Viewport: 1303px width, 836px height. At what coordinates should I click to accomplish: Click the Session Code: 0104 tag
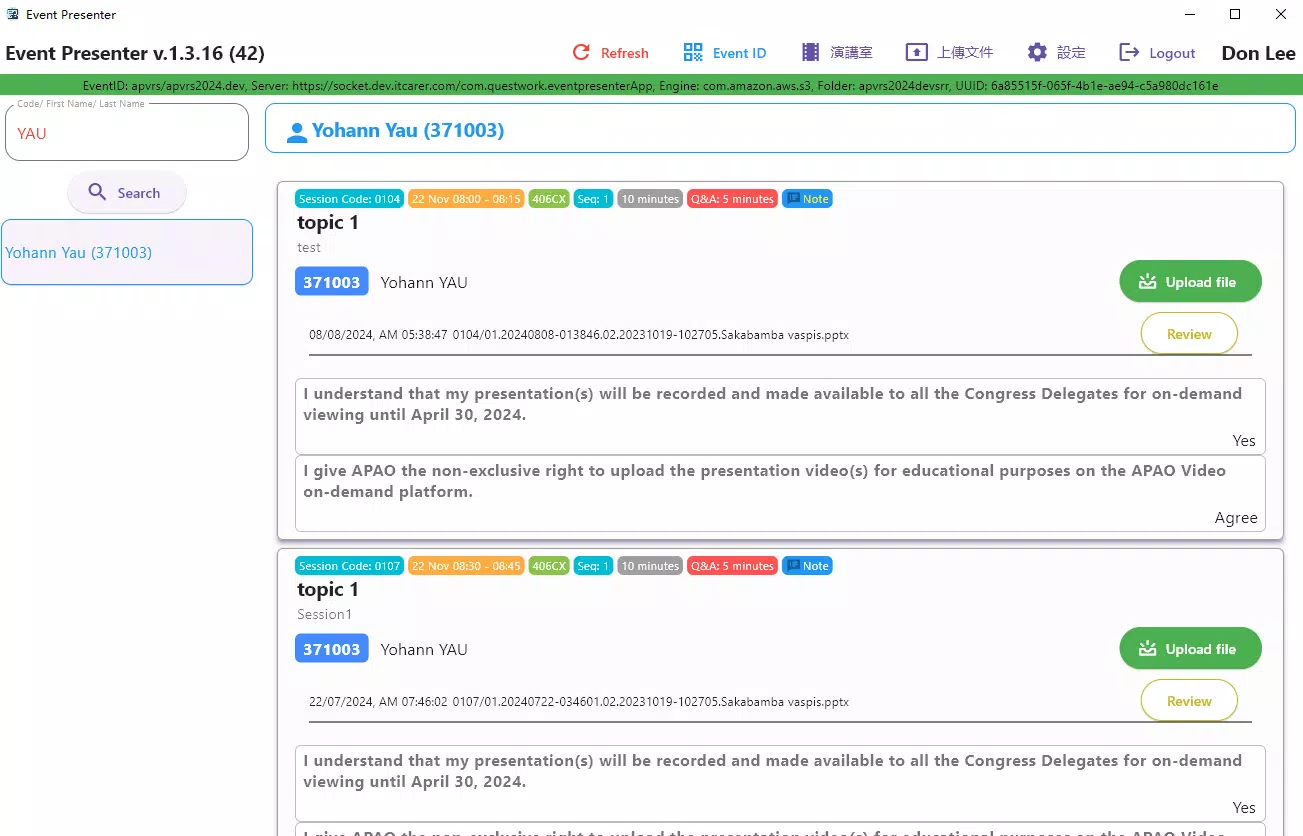(349, 199)
